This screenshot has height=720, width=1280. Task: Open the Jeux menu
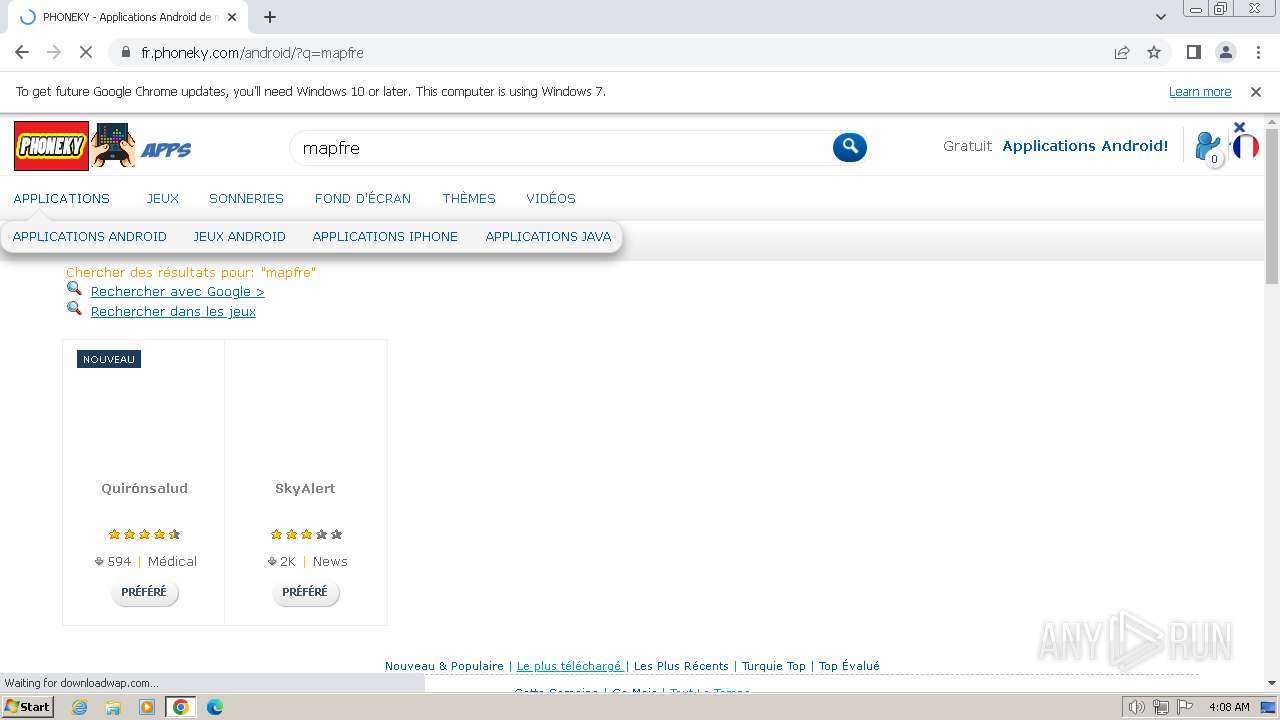pos(163,198)
